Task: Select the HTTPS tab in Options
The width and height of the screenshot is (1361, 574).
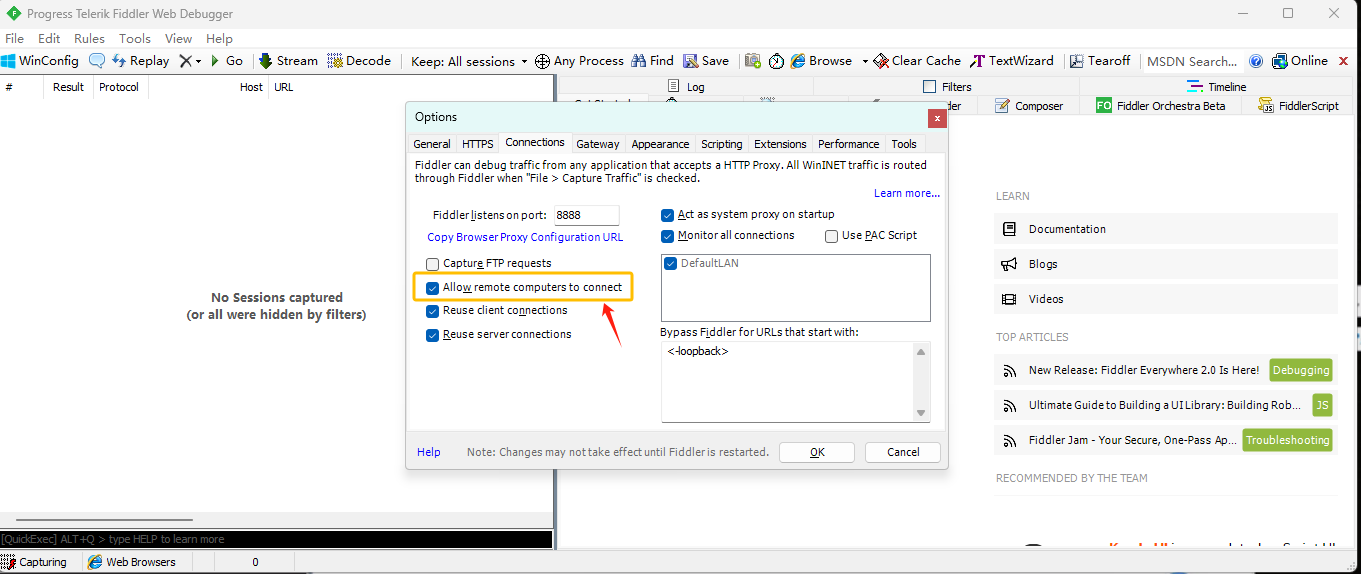Action: [x=477, y=144]
